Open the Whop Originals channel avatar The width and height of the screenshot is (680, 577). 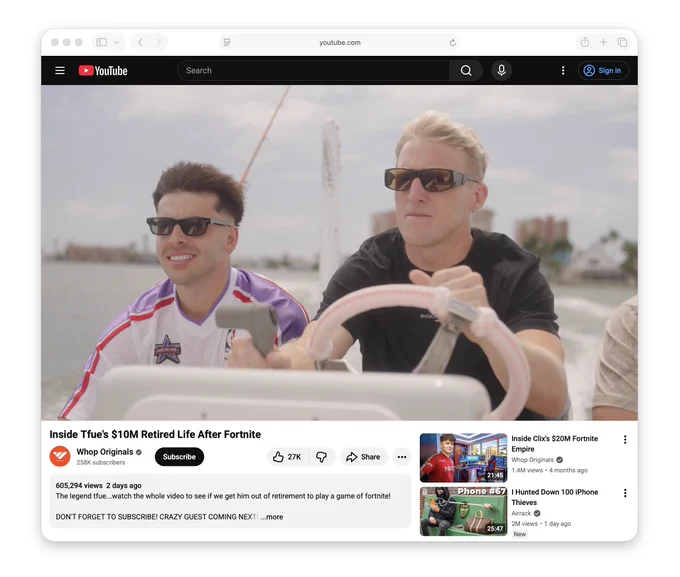coord(60,456)
